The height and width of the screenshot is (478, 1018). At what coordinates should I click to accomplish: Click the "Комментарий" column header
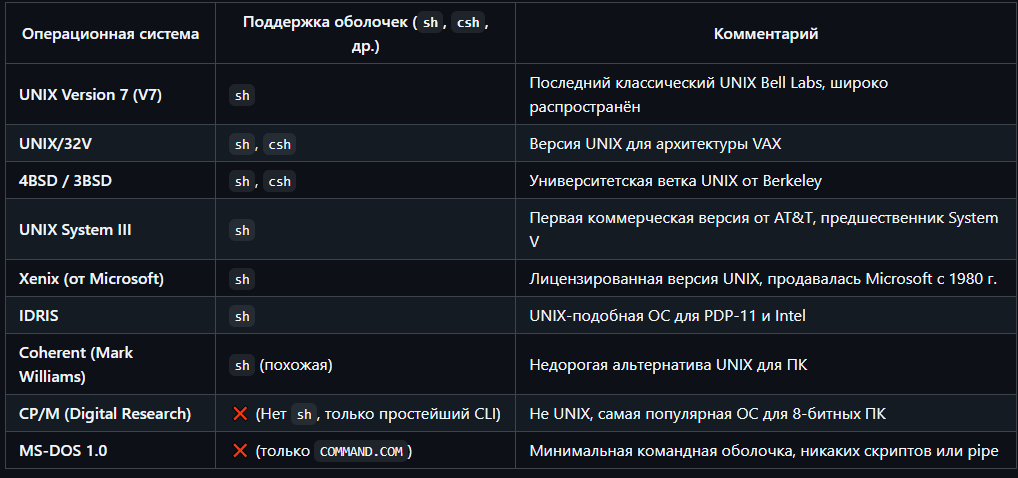pos(766,34)
